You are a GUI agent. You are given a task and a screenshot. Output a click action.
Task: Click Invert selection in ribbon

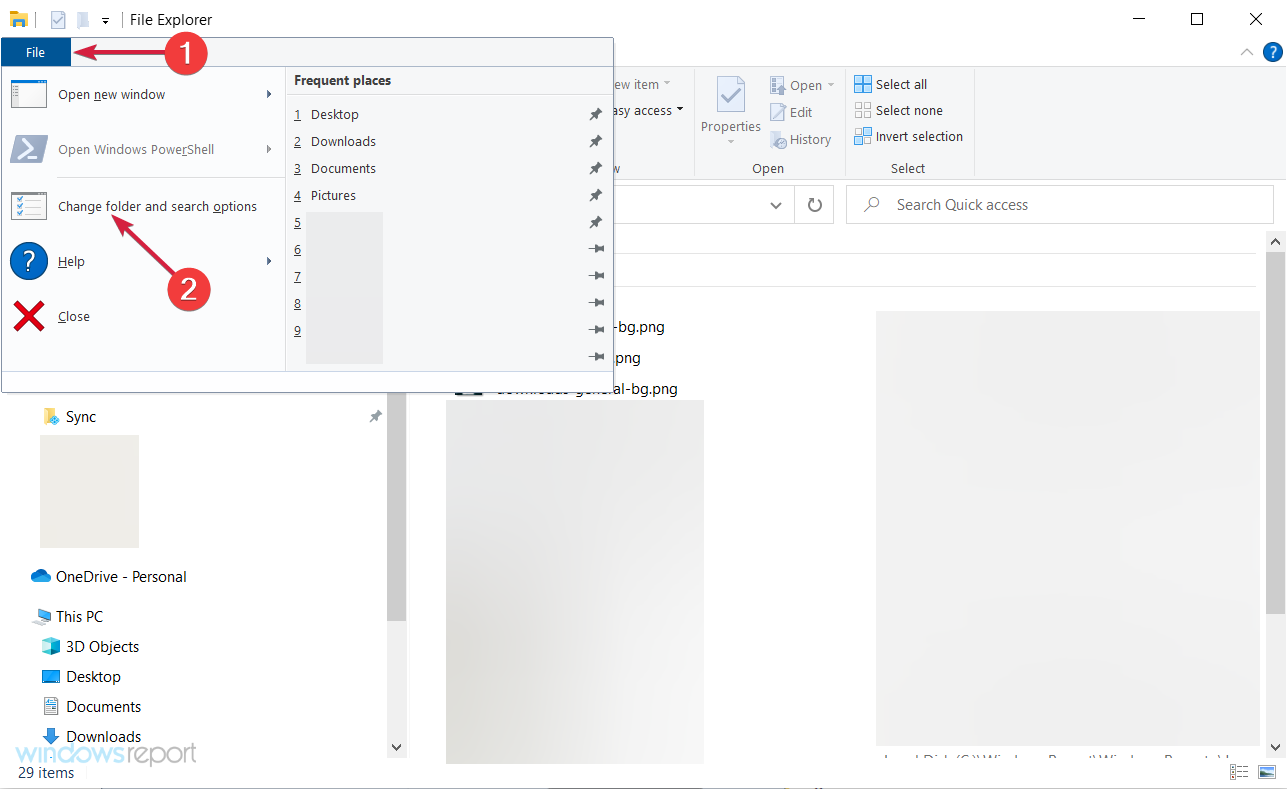click(x=908, y=136)
